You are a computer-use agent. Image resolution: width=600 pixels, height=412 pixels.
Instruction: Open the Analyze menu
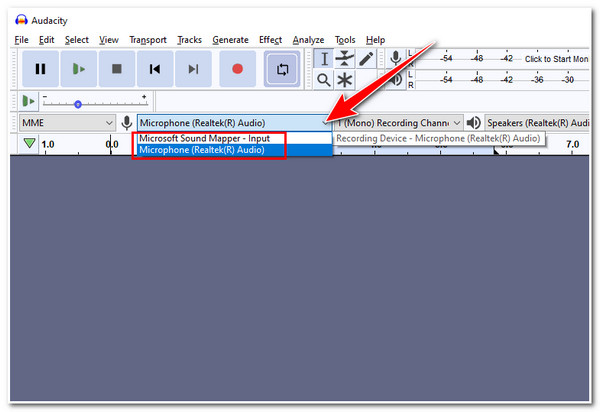308,40
